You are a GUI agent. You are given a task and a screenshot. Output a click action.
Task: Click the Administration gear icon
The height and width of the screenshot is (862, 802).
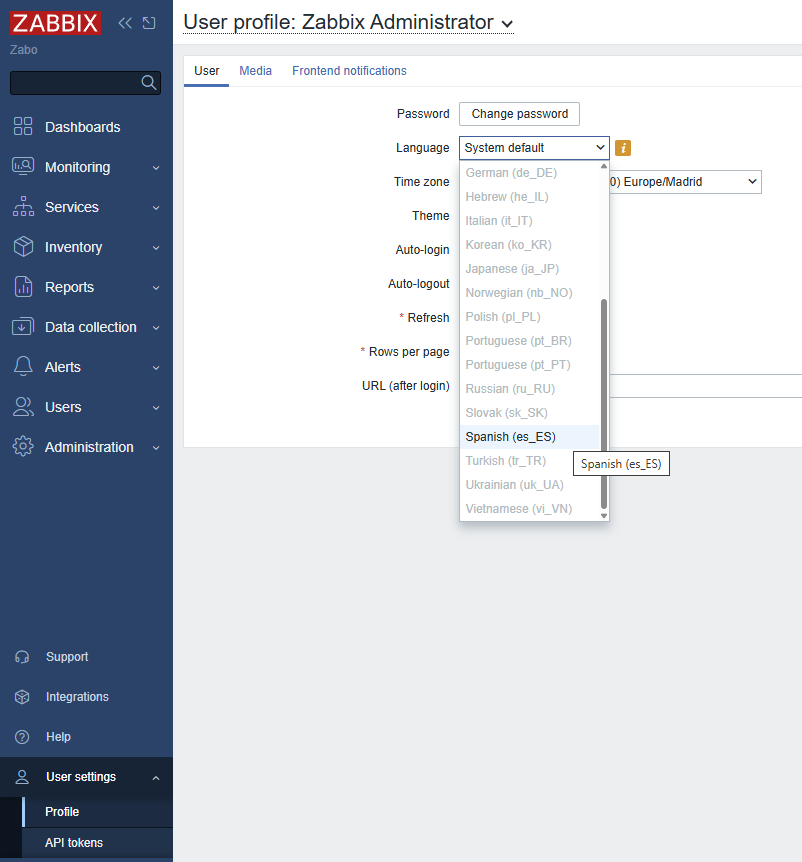[x=23, y=447]
